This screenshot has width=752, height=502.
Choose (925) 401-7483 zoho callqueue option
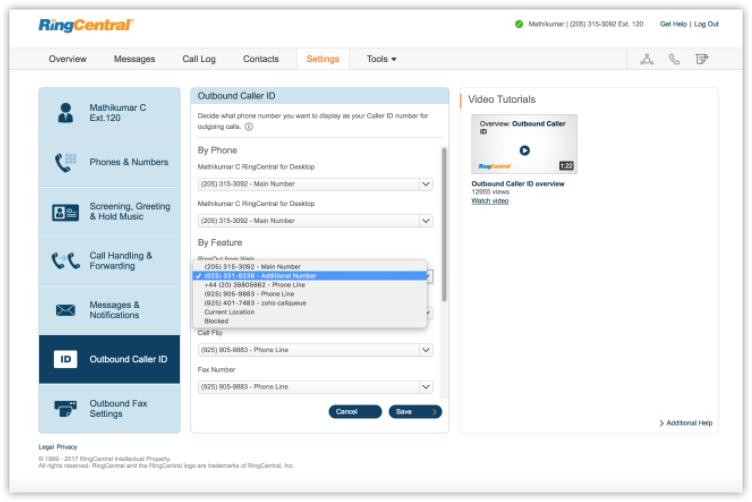[x=310, y=303]
